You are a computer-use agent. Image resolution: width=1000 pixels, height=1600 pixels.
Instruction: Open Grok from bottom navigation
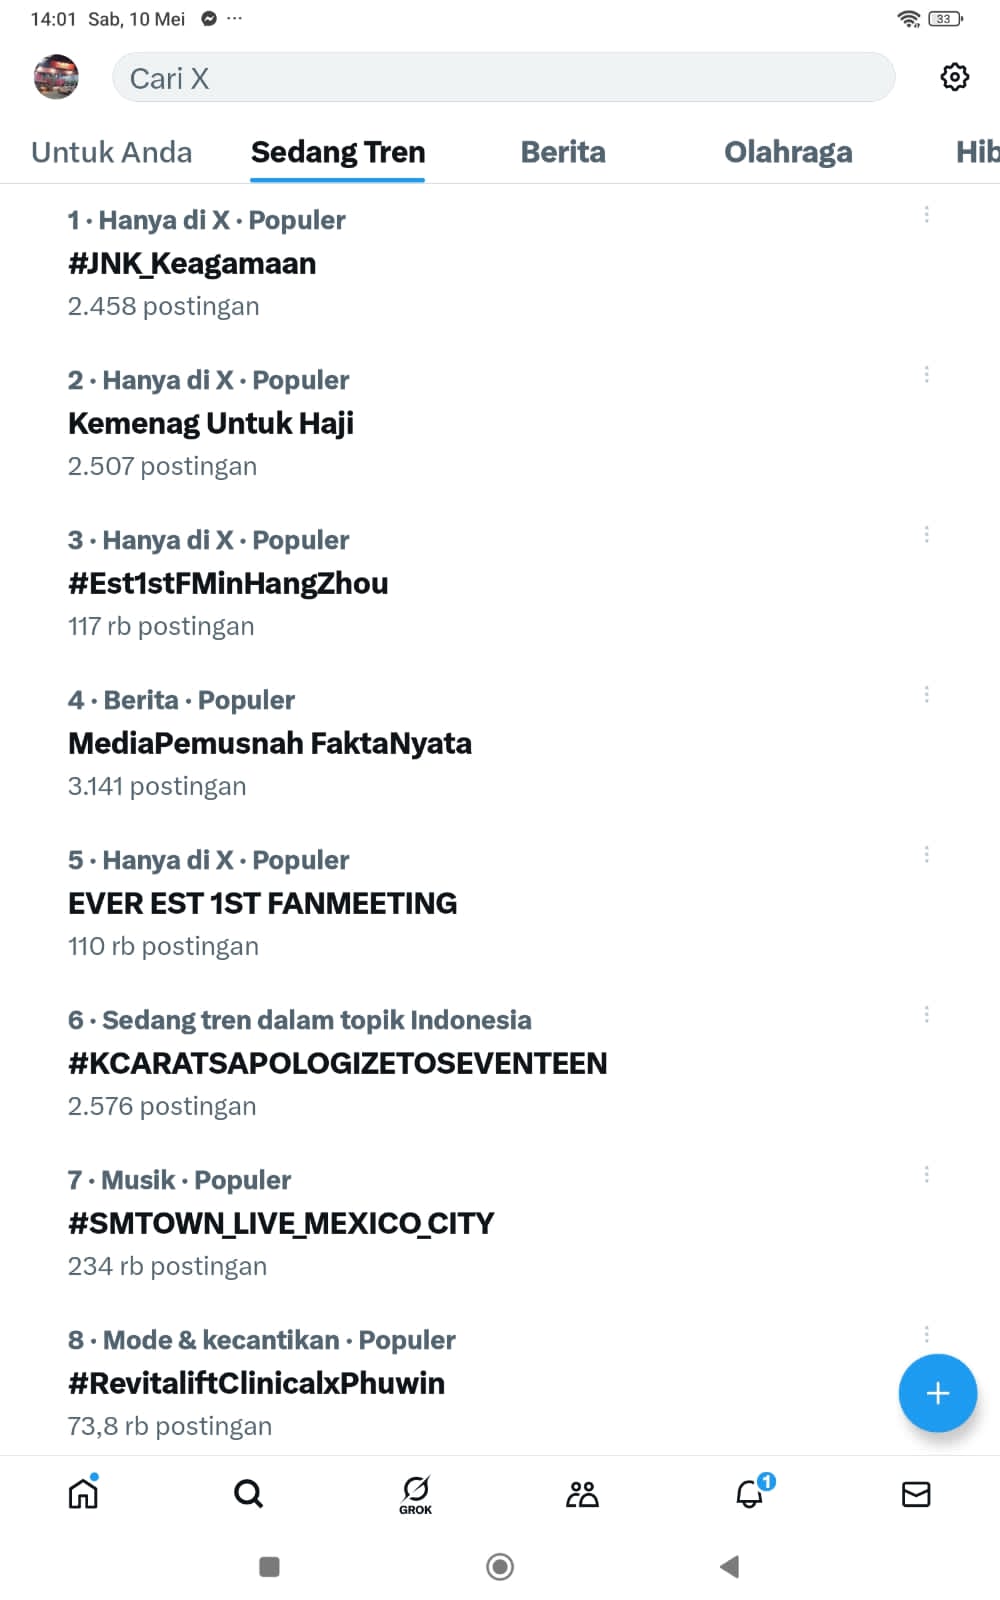click(x=415, y=1494)
